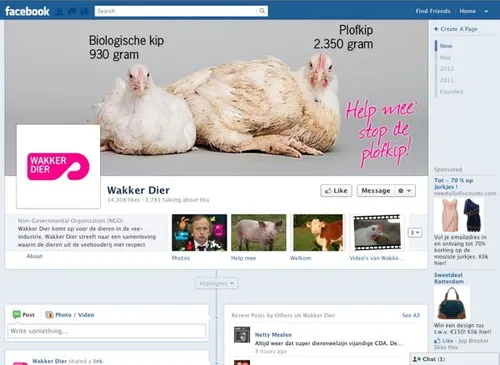Click See All recent posts
The image size is (500, 365).
tap(411, 315)
